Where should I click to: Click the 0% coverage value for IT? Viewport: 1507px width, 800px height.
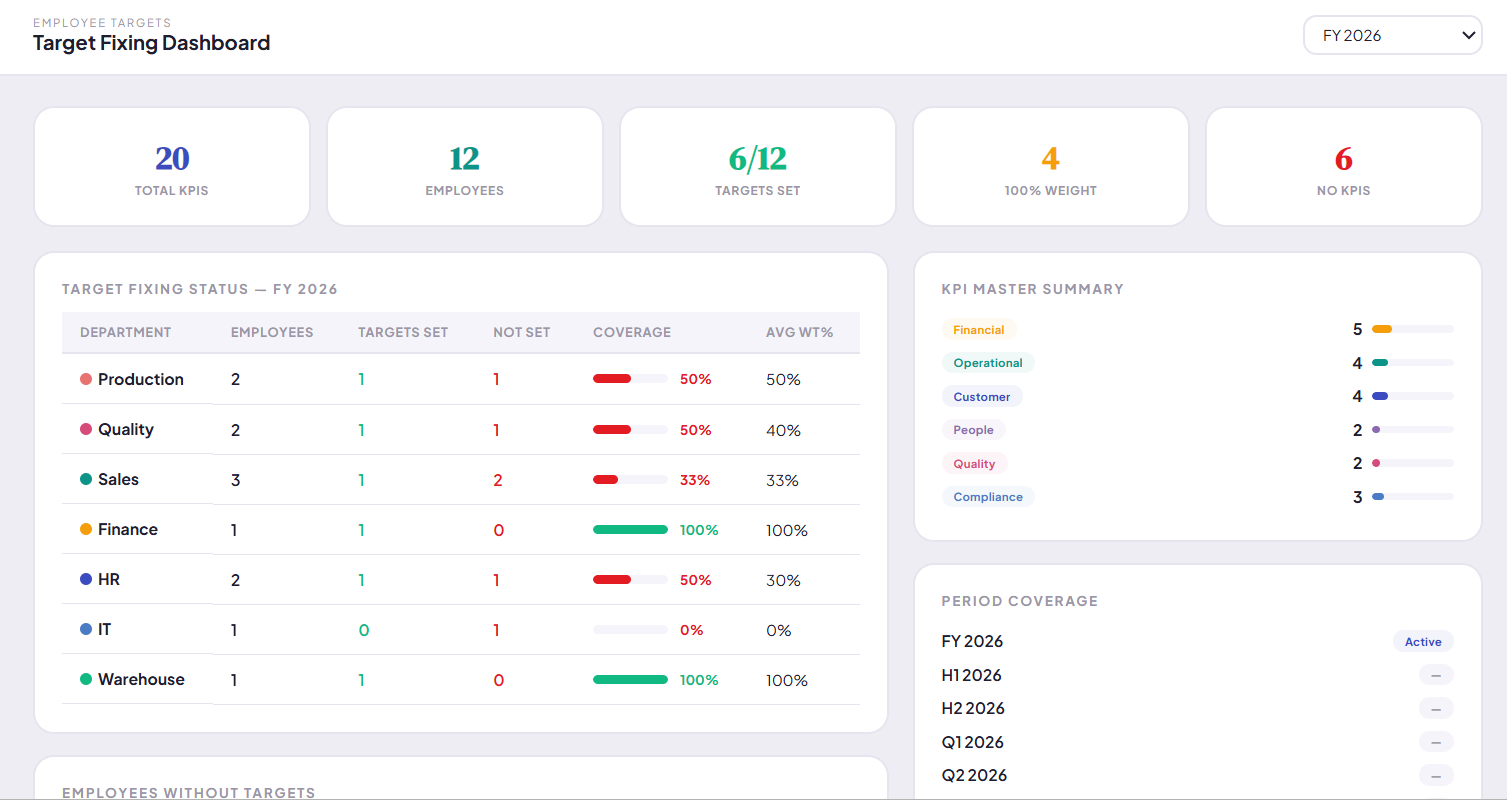(x=692, y=630)
